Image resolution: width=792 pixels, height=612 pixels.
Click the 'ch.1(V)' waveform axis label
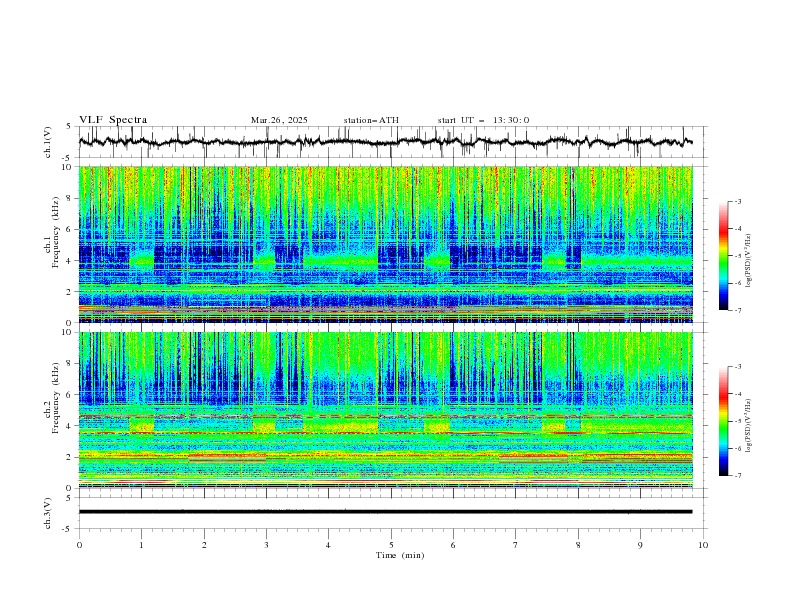[x=48, y=142]
